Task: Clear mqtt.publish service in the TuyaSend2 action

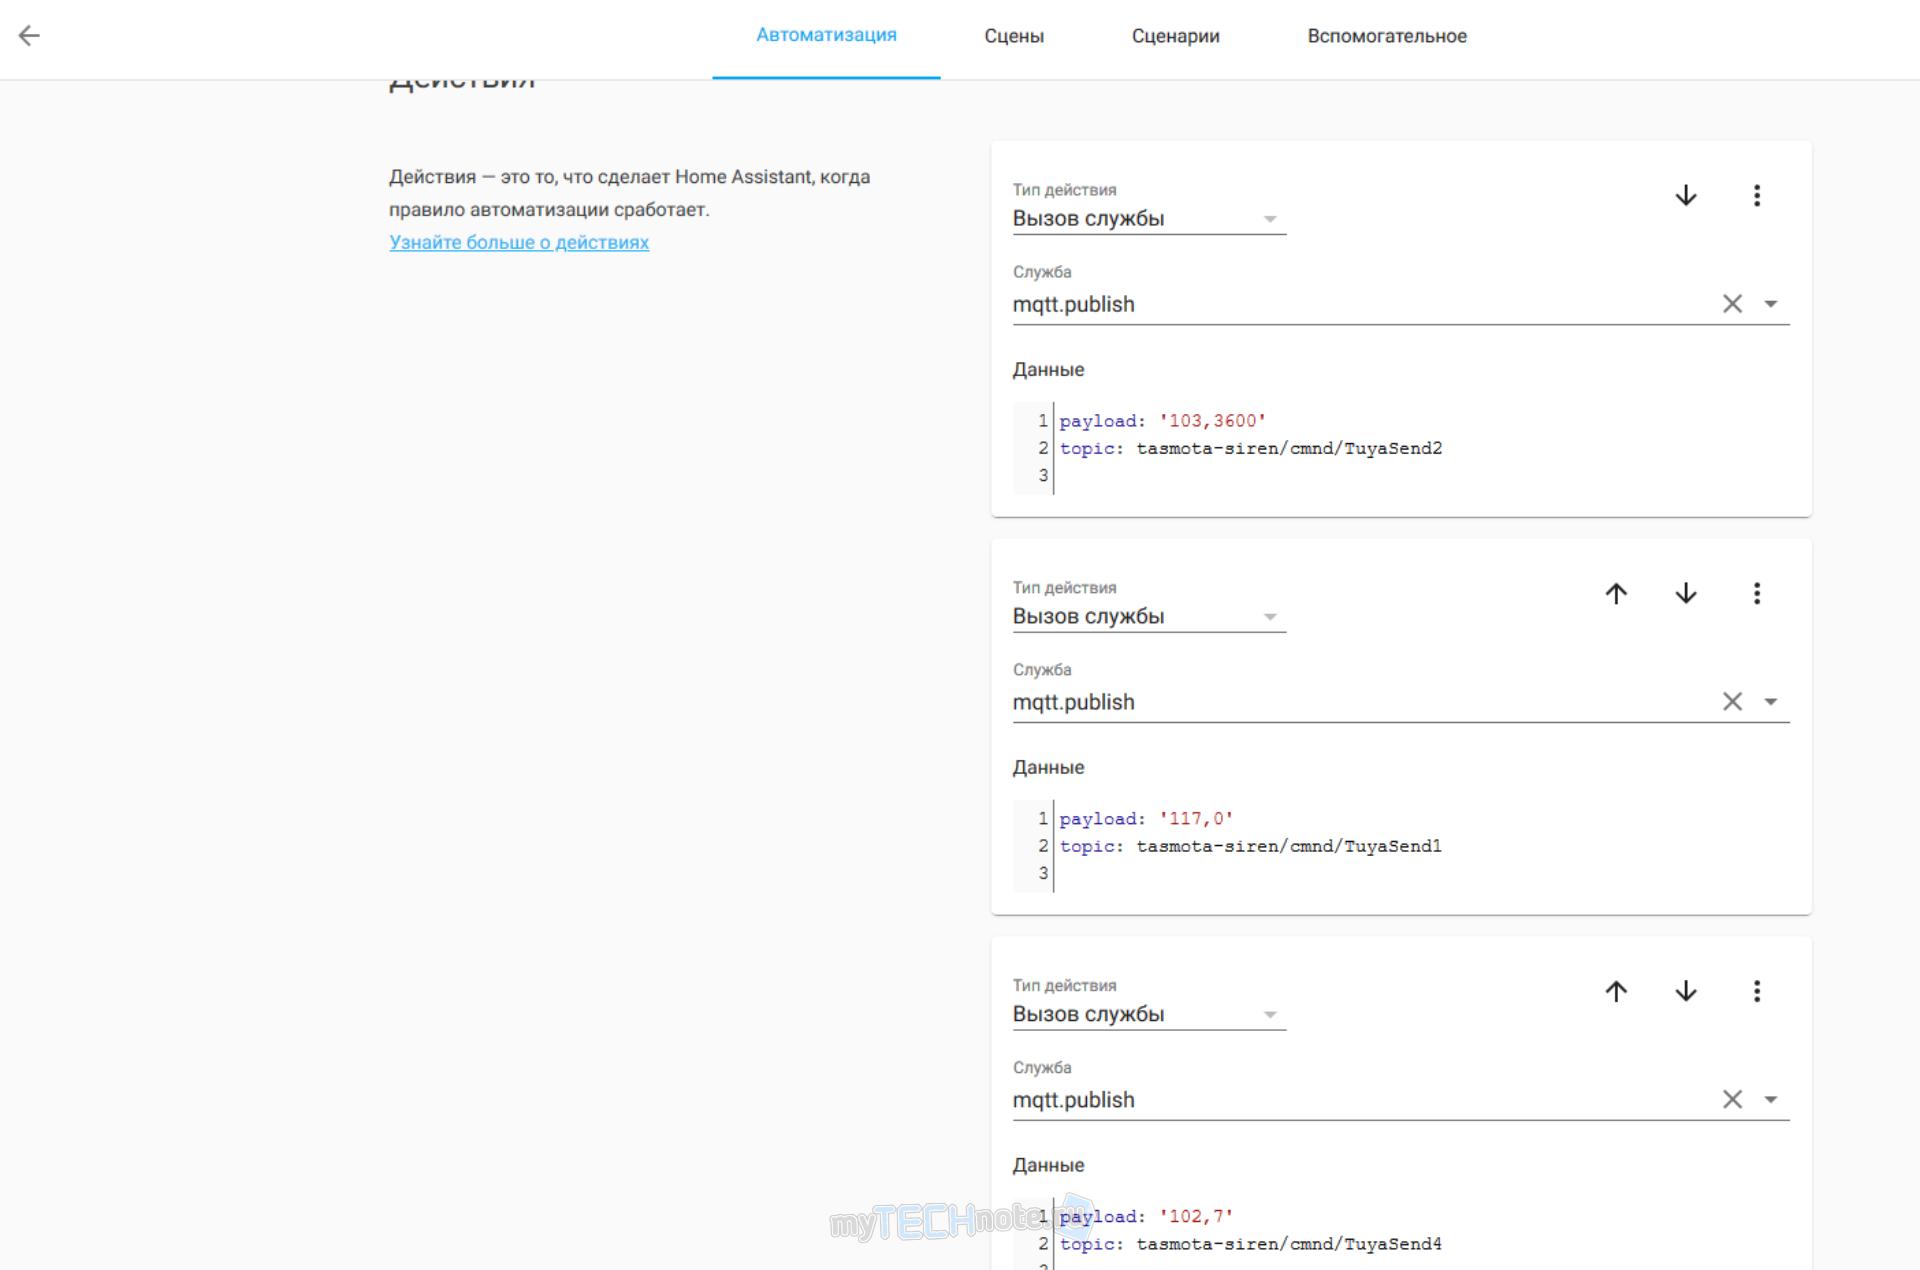Action: pos(1732,304)
